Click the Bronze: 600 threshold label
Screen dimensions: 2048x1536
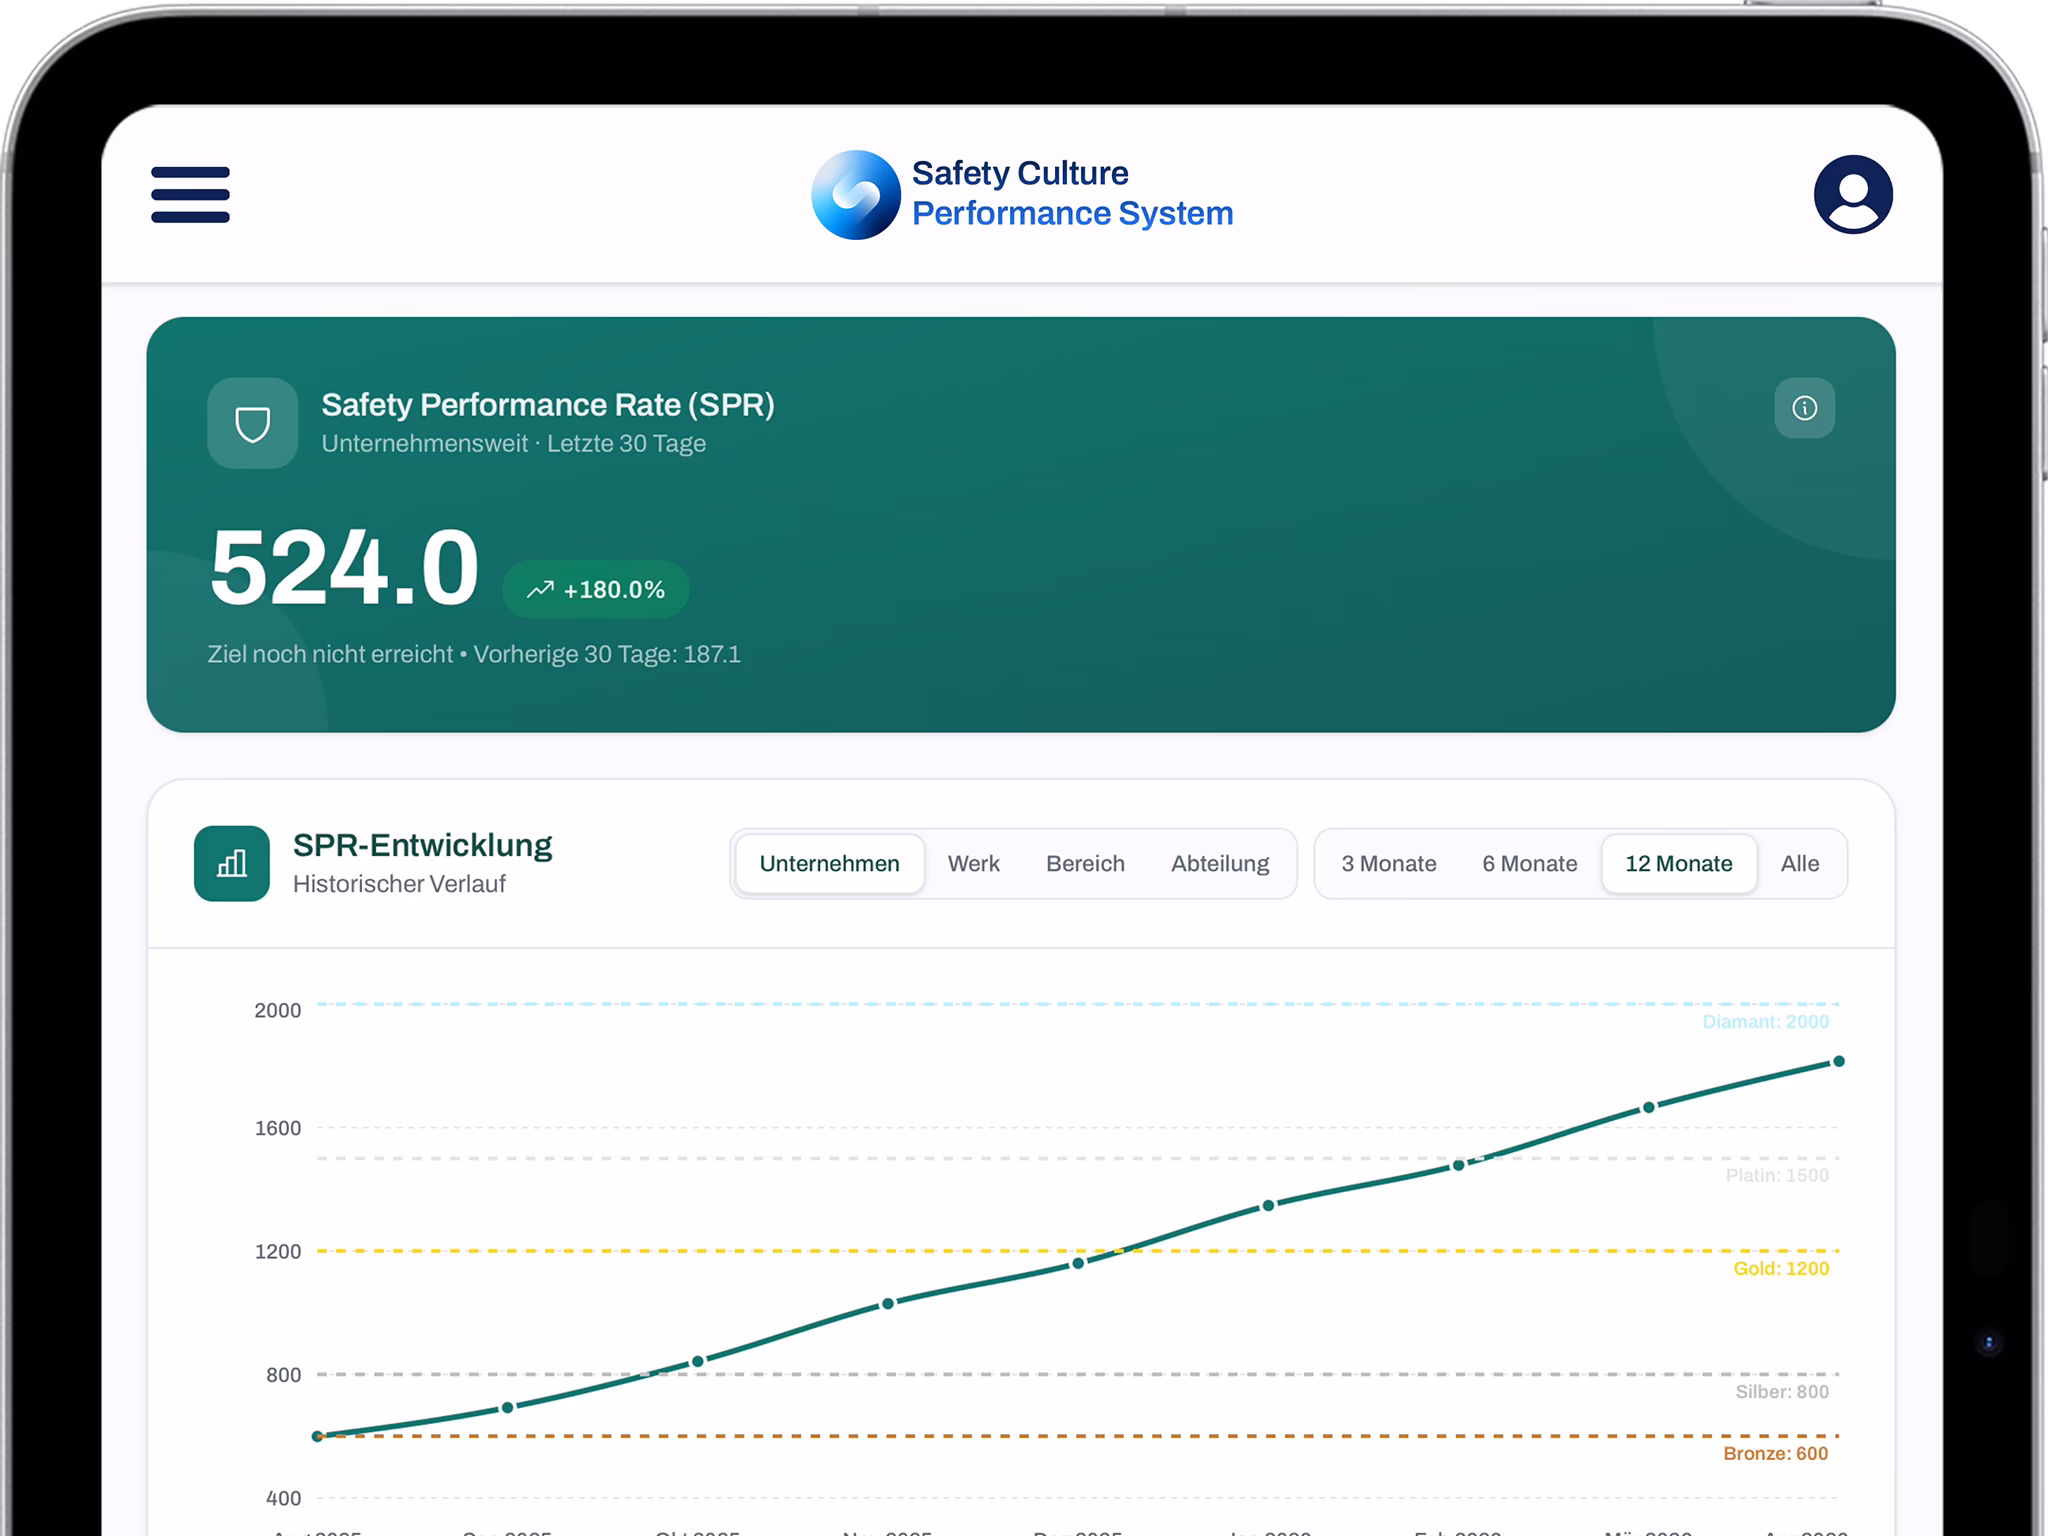tap(1775, 1454)
